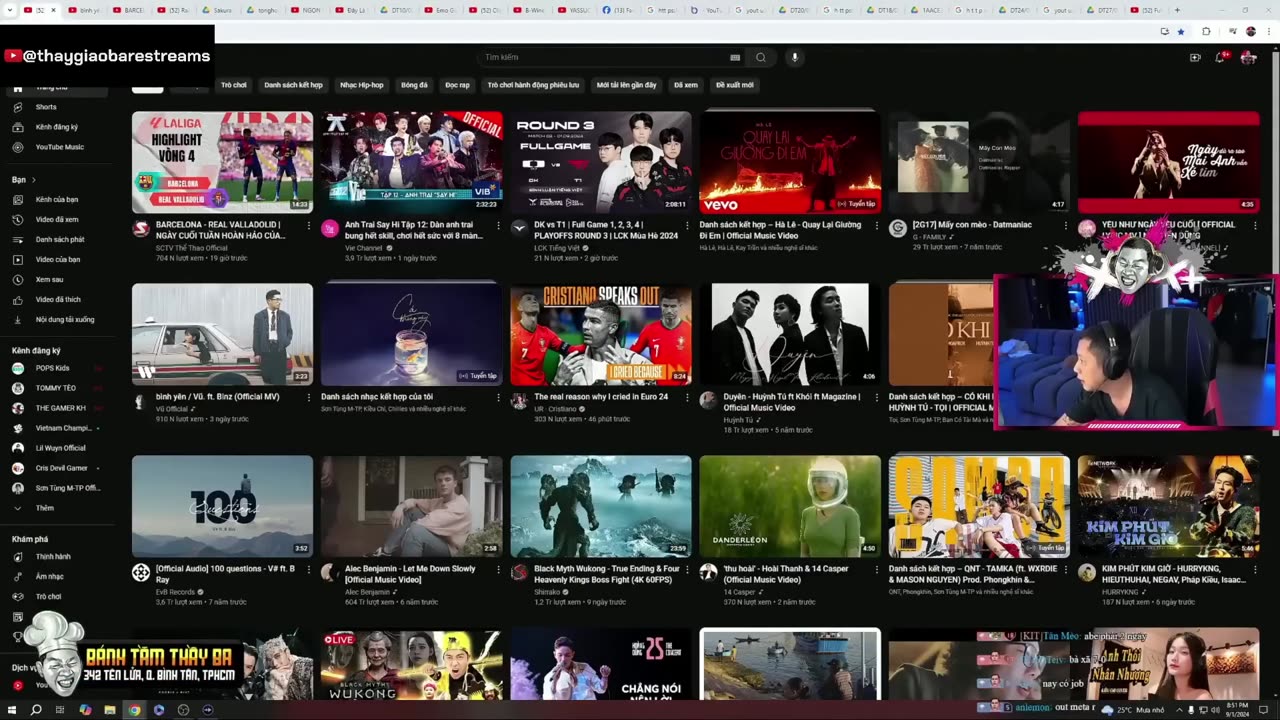
Task: Open YouTube Music from sidebar
Action: tap(59, 147)
